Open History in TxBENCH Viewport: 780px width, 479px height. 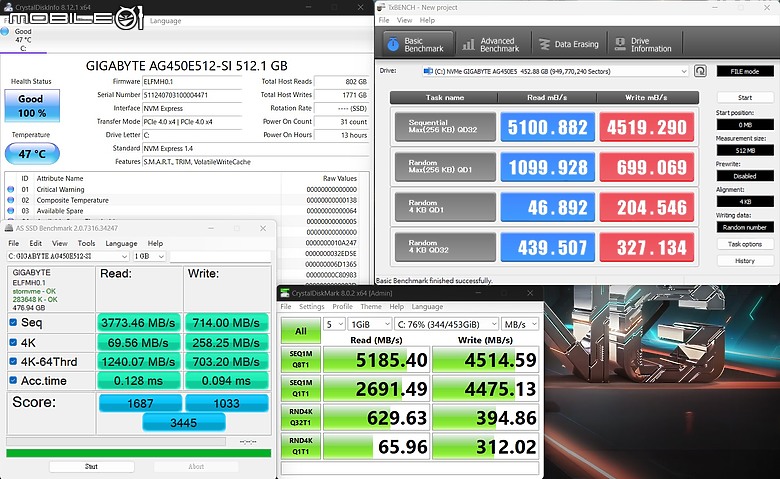pyautogui.click(x=745, y=261)
